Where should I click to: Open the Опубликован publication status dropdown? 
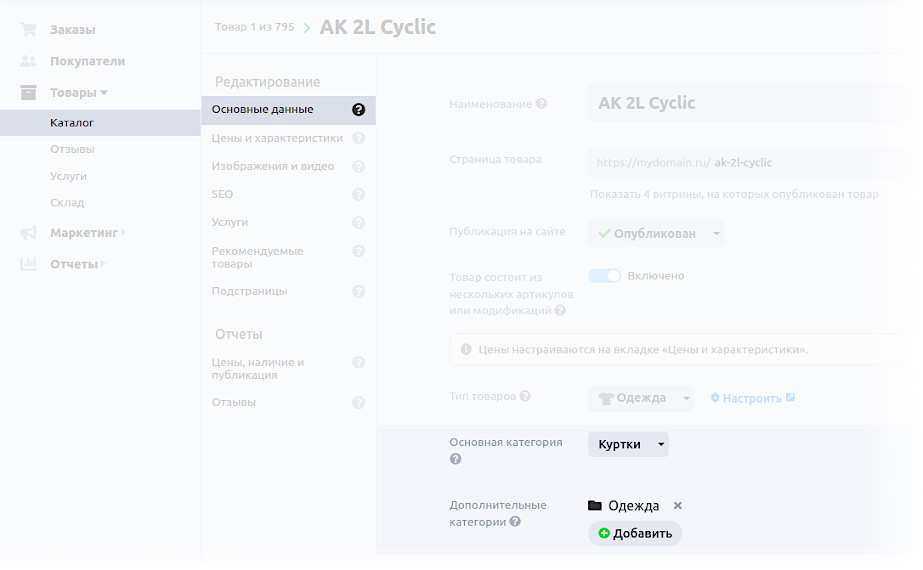tap(656, 233)
